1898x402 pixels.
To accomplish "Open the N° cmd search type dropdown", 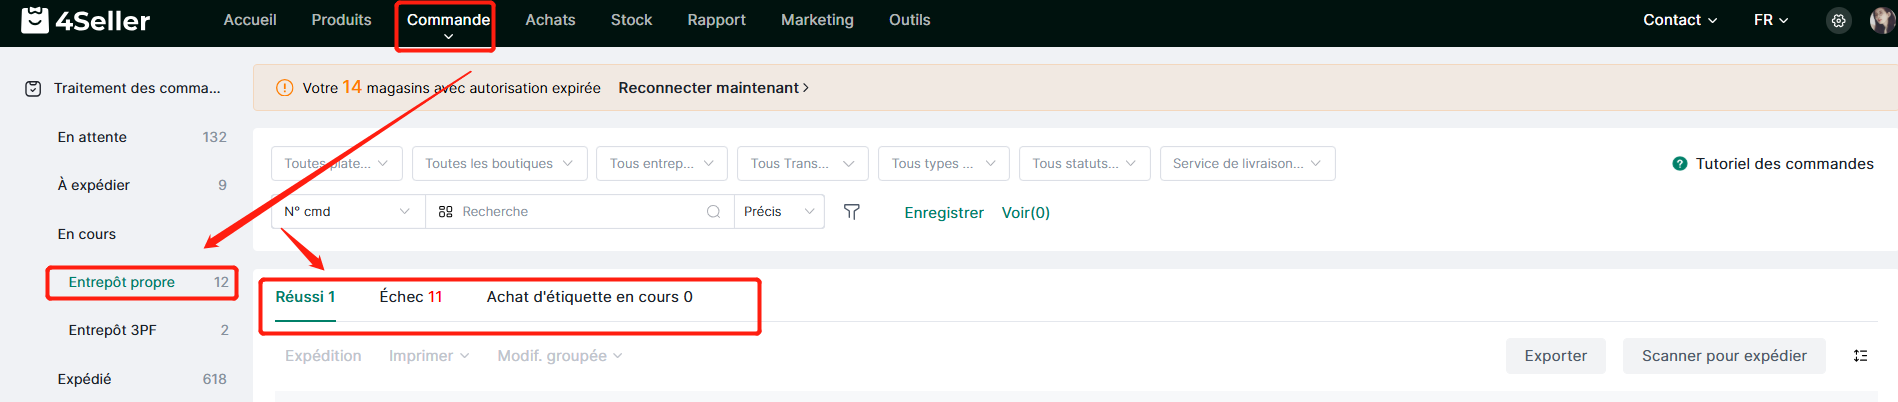I will point(347,212).
